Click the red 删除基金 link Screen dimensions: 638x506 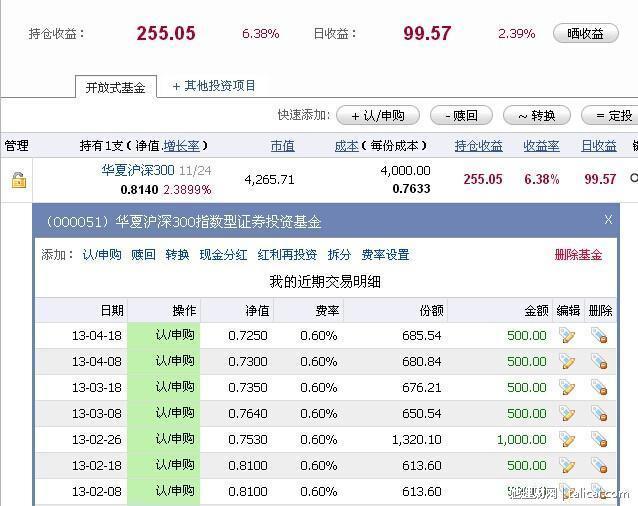(578, 255)
